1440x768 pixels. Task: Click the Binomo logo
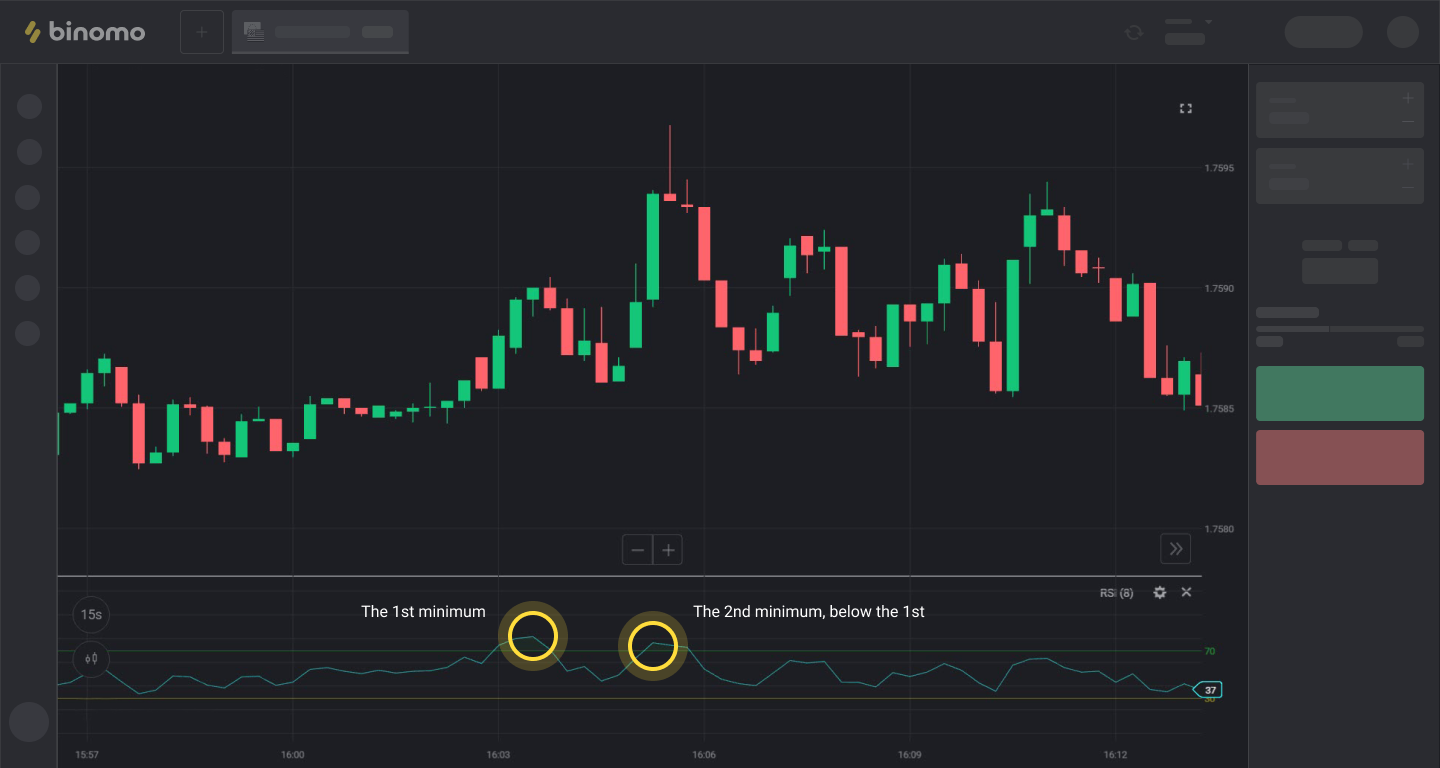(85, 32)
